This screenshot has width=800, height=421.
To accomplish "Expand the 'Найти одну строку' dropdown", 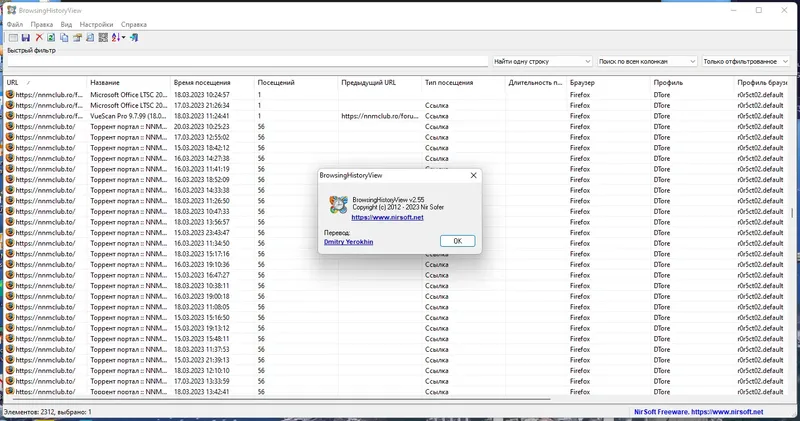I will click(587, 61).
